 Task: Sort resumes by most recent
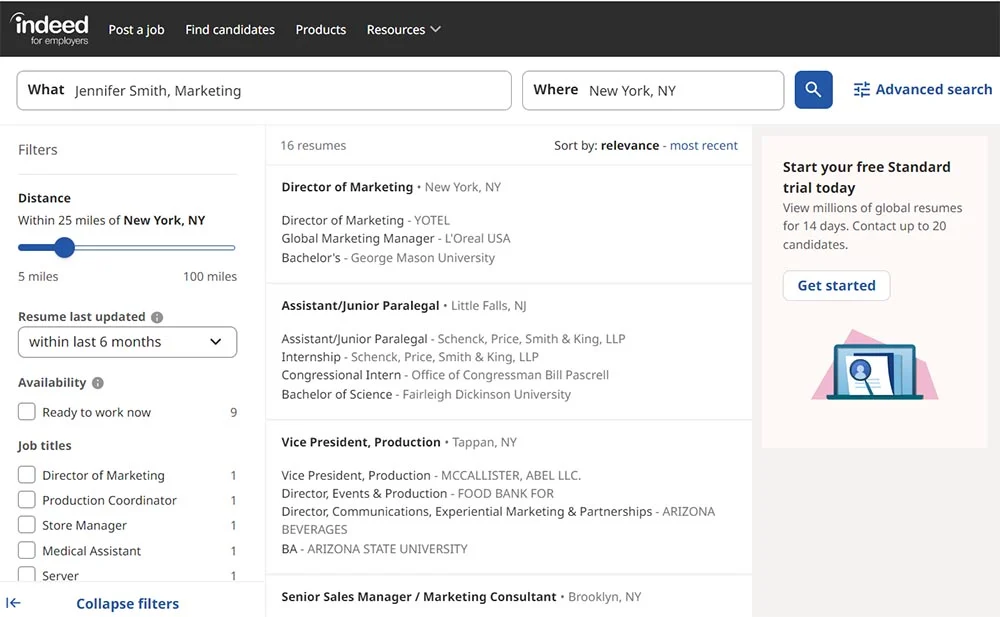[x=703, y=145]
